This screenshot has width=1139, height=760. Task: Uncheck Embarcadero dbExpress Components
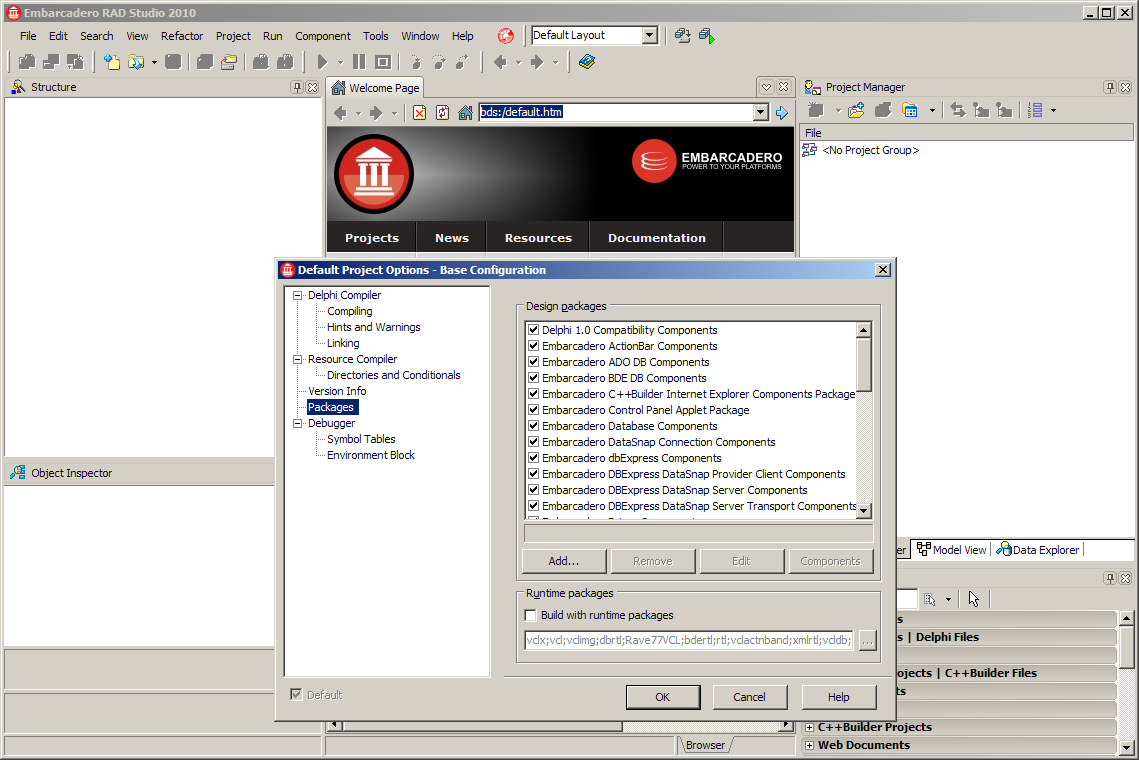pos(533,458)
